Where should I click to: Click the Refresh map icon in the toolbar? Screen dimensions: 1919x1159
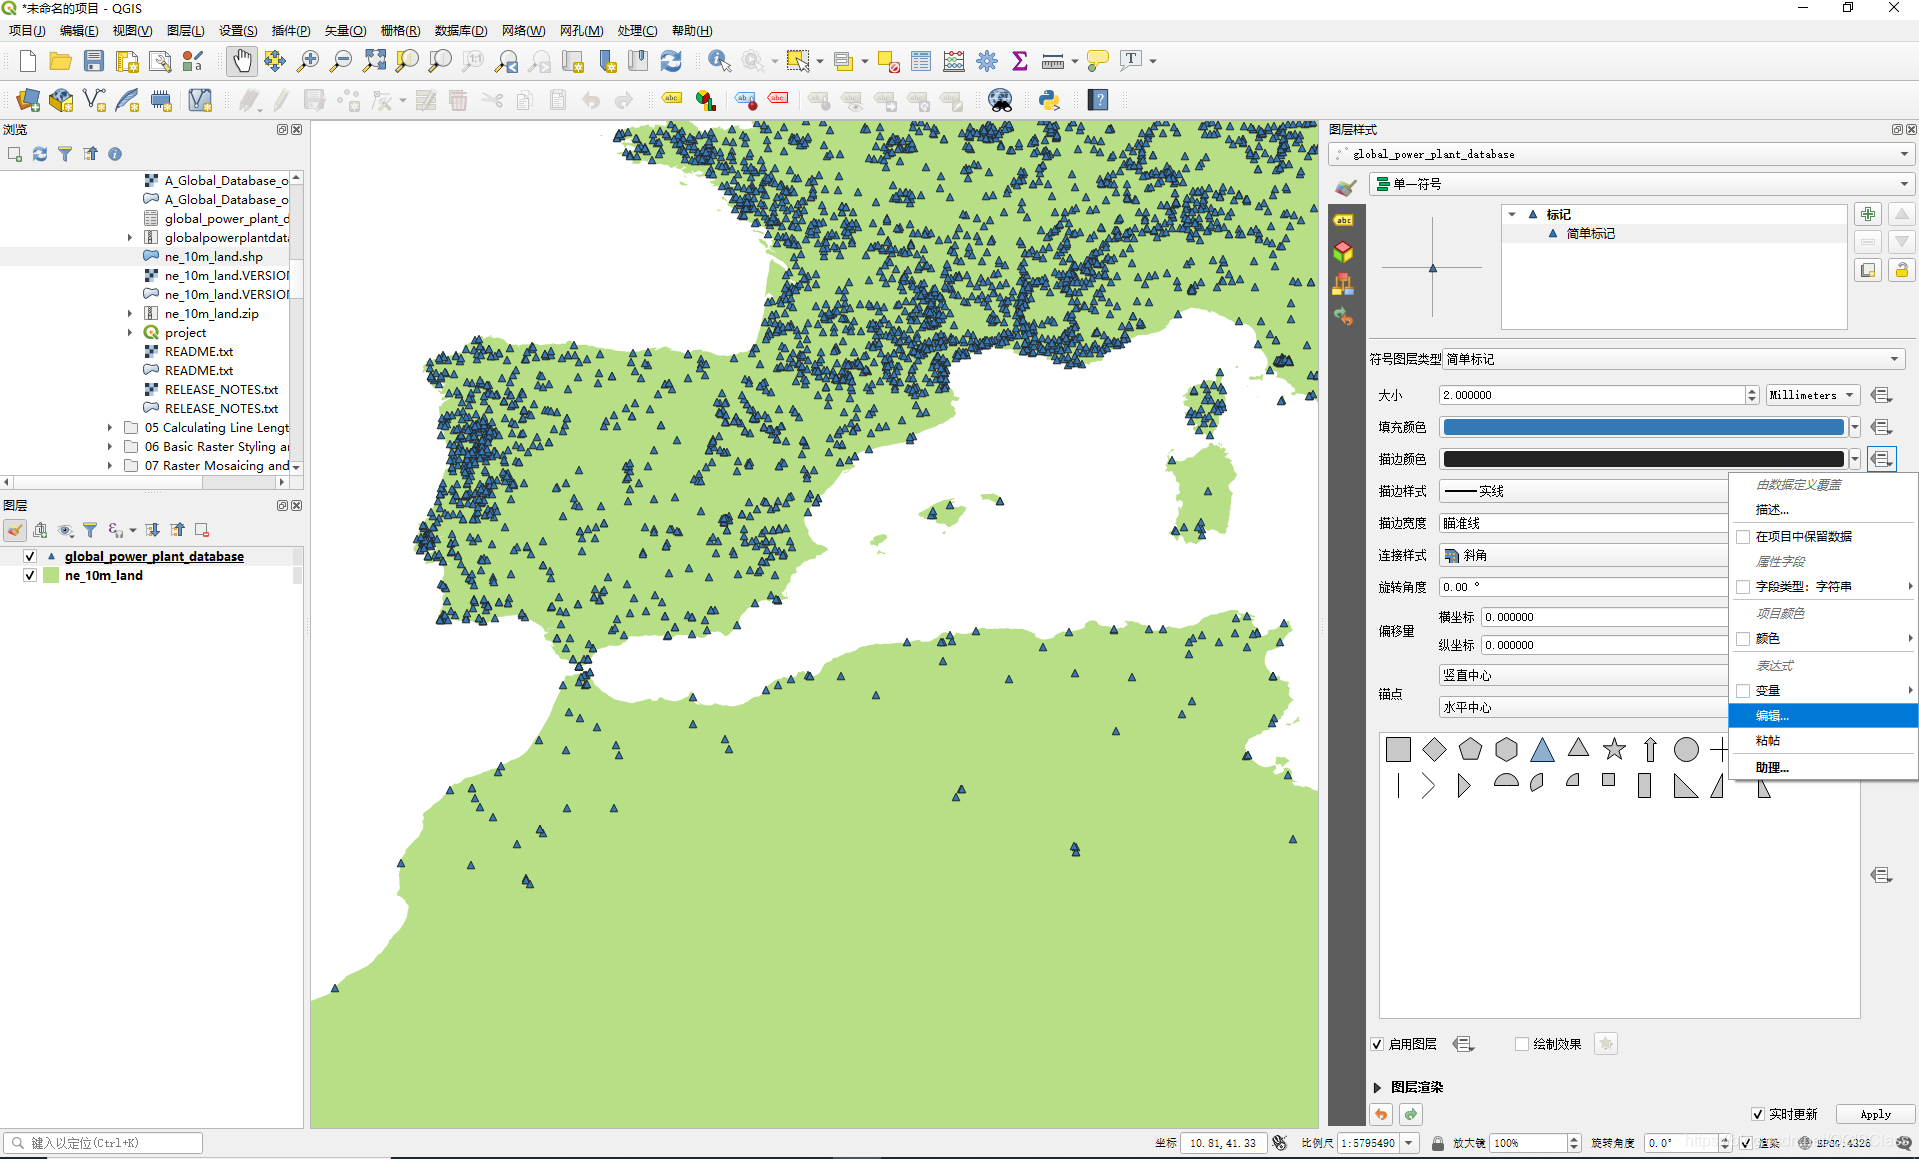coord(671,61)
